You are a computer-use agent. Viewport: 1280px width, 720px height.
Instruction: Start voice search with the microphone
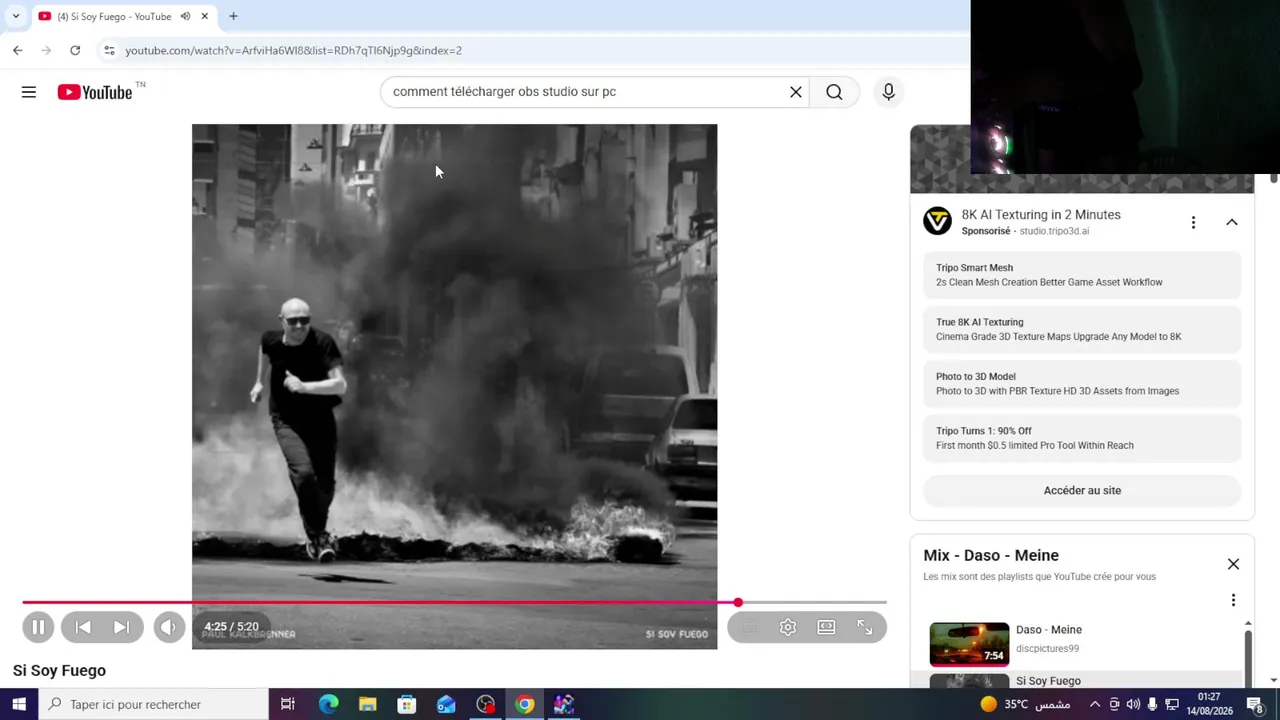point(888,92)
